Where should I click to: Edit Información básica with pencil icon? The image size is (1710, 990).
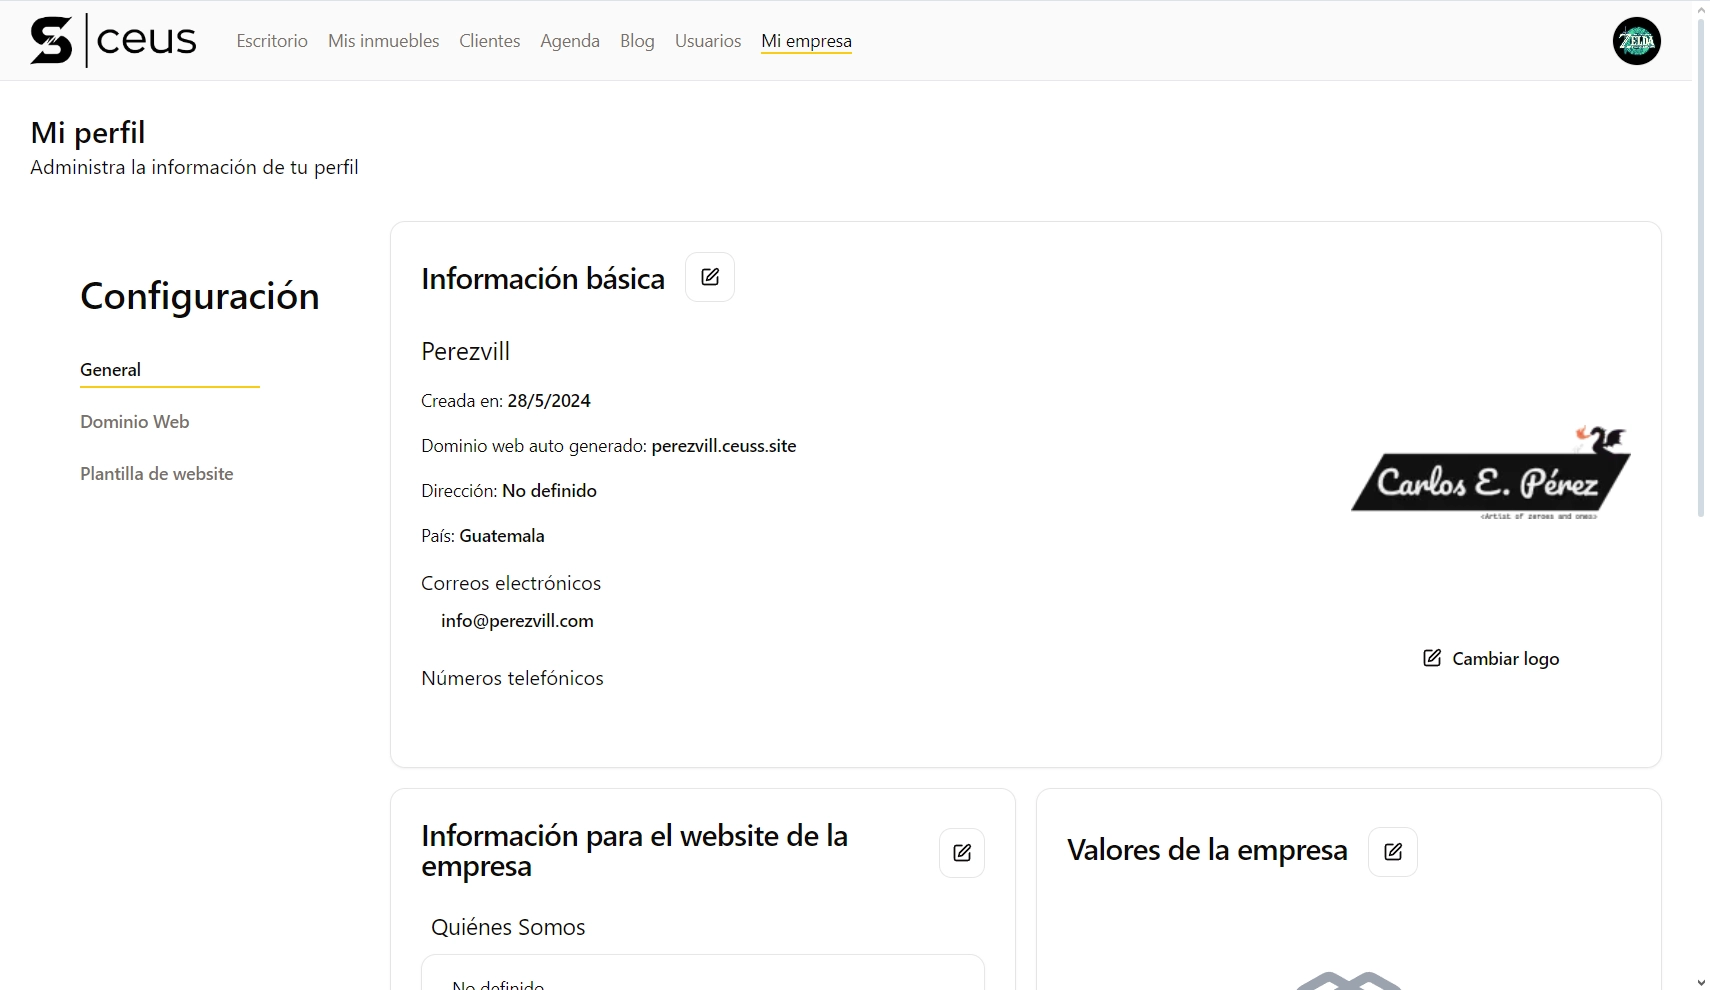click(710, 277)
